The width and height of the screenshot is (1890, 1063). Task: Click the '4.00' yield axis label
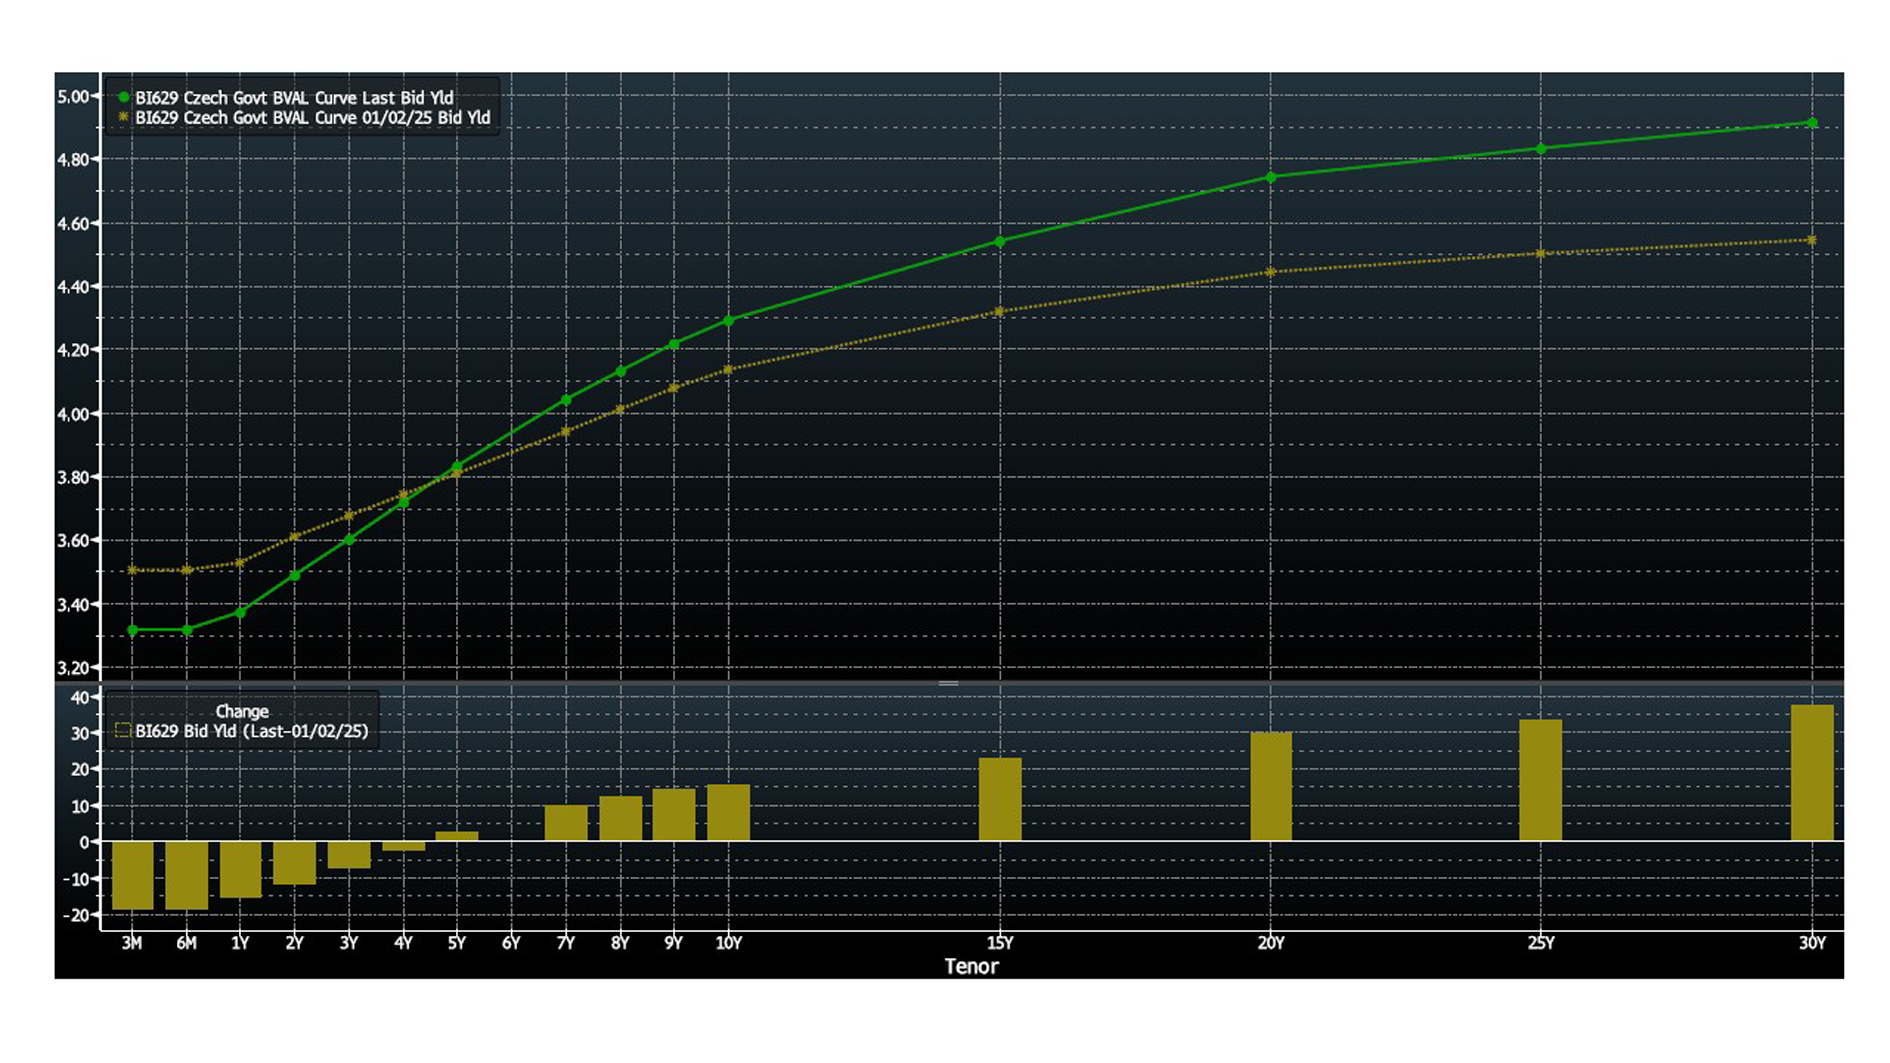pyautogui.click(x=73, y=414)
